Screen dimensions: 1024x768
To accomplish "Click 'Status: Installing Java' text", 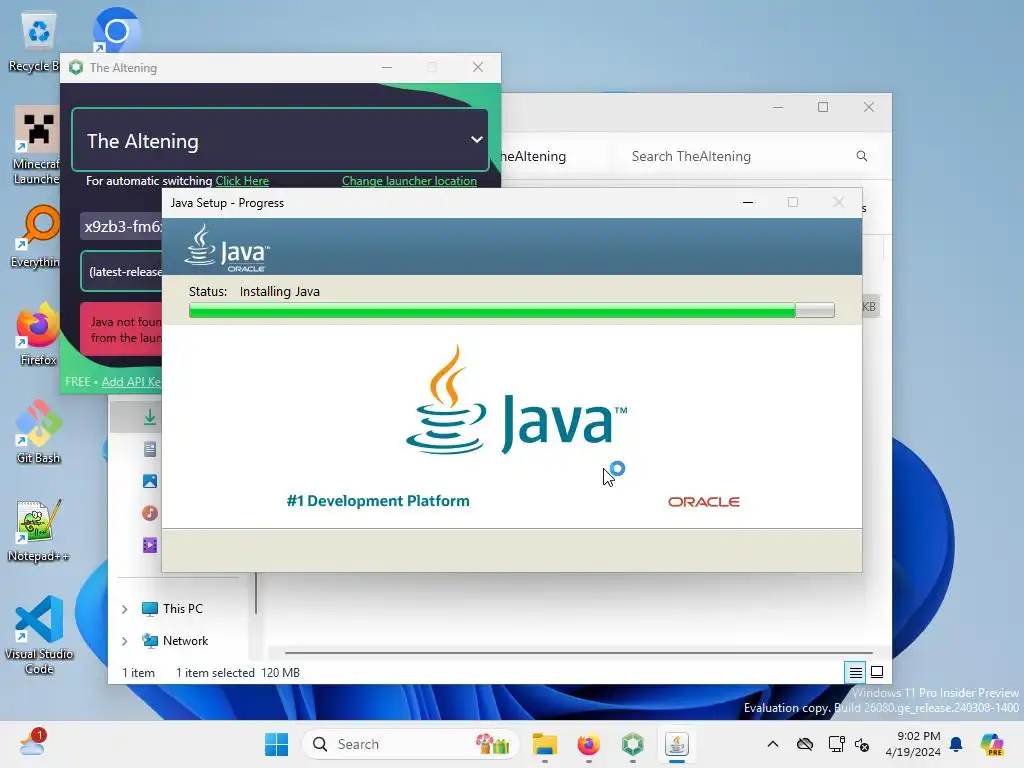I will [x=254, y=291].
